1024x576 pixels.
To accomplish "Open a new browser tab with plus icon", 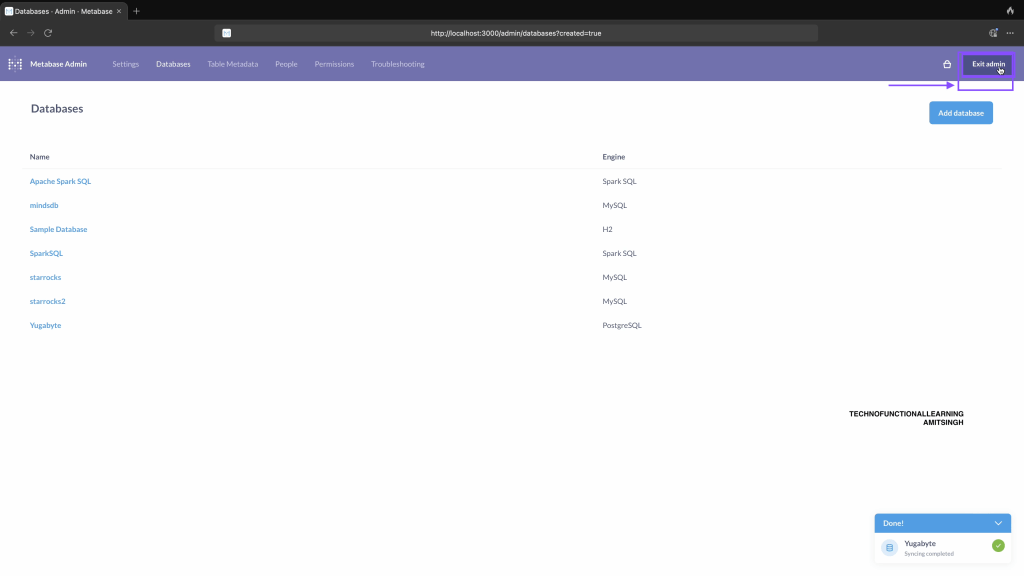I will (x=136, y=11).
